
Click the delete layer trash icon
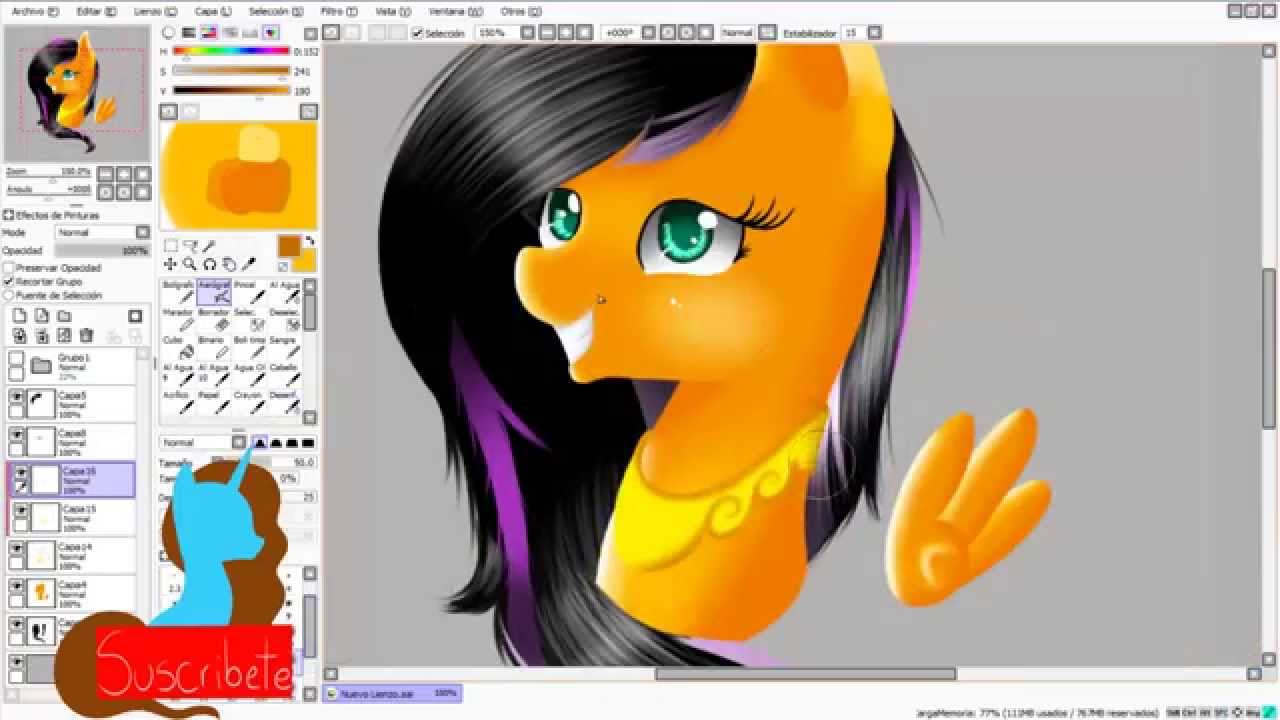coord(86,335)
